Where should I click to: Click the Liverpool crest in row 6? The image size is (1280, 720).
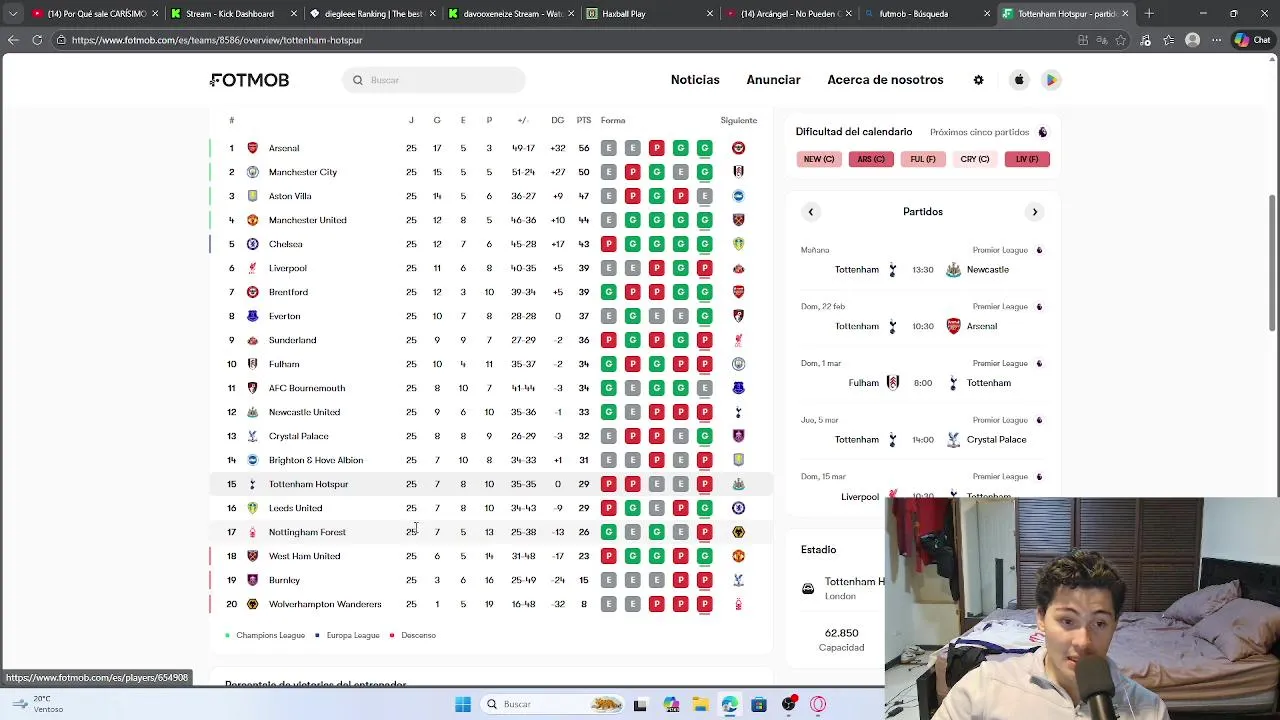pos(252,268)
